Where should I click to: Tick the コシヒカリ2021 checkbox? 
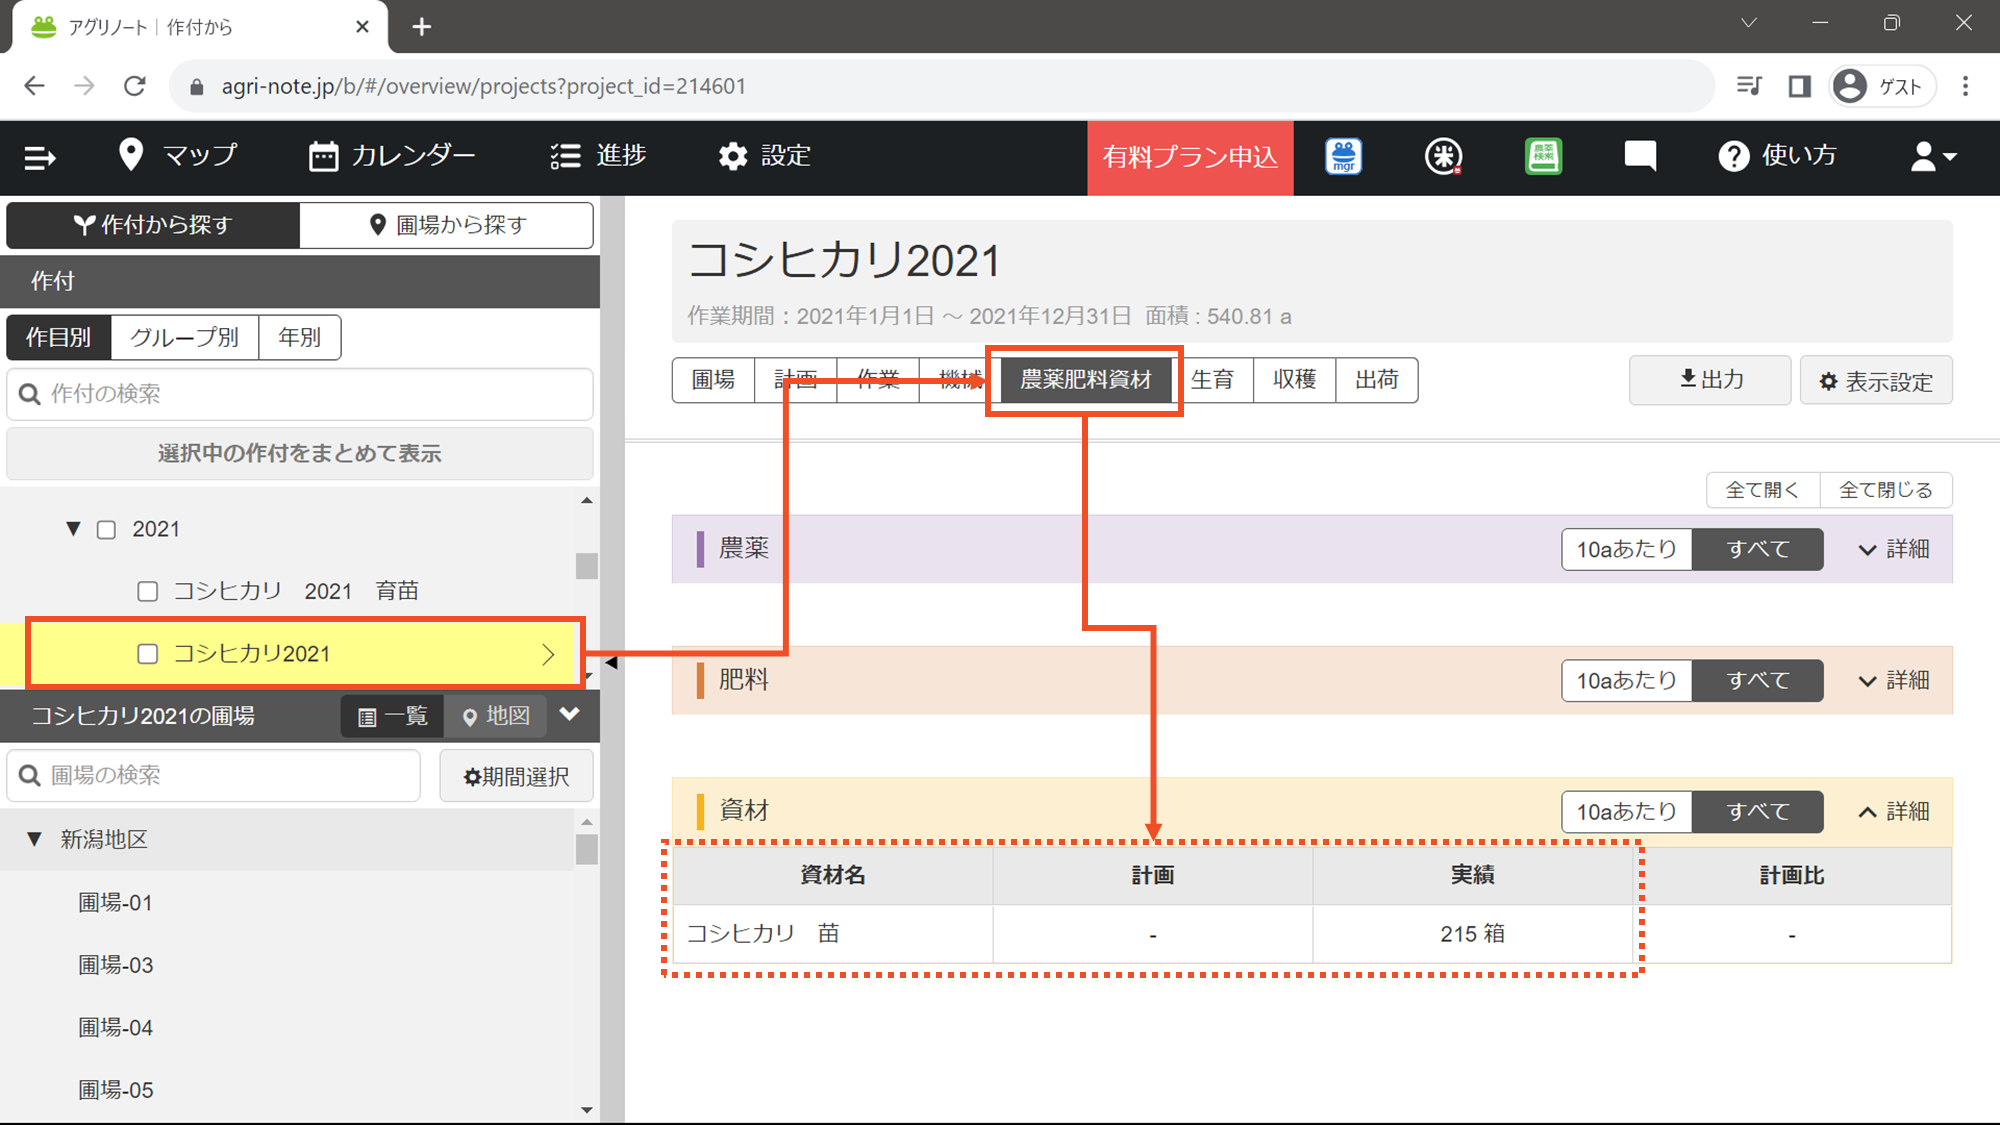tap(148, 654)
